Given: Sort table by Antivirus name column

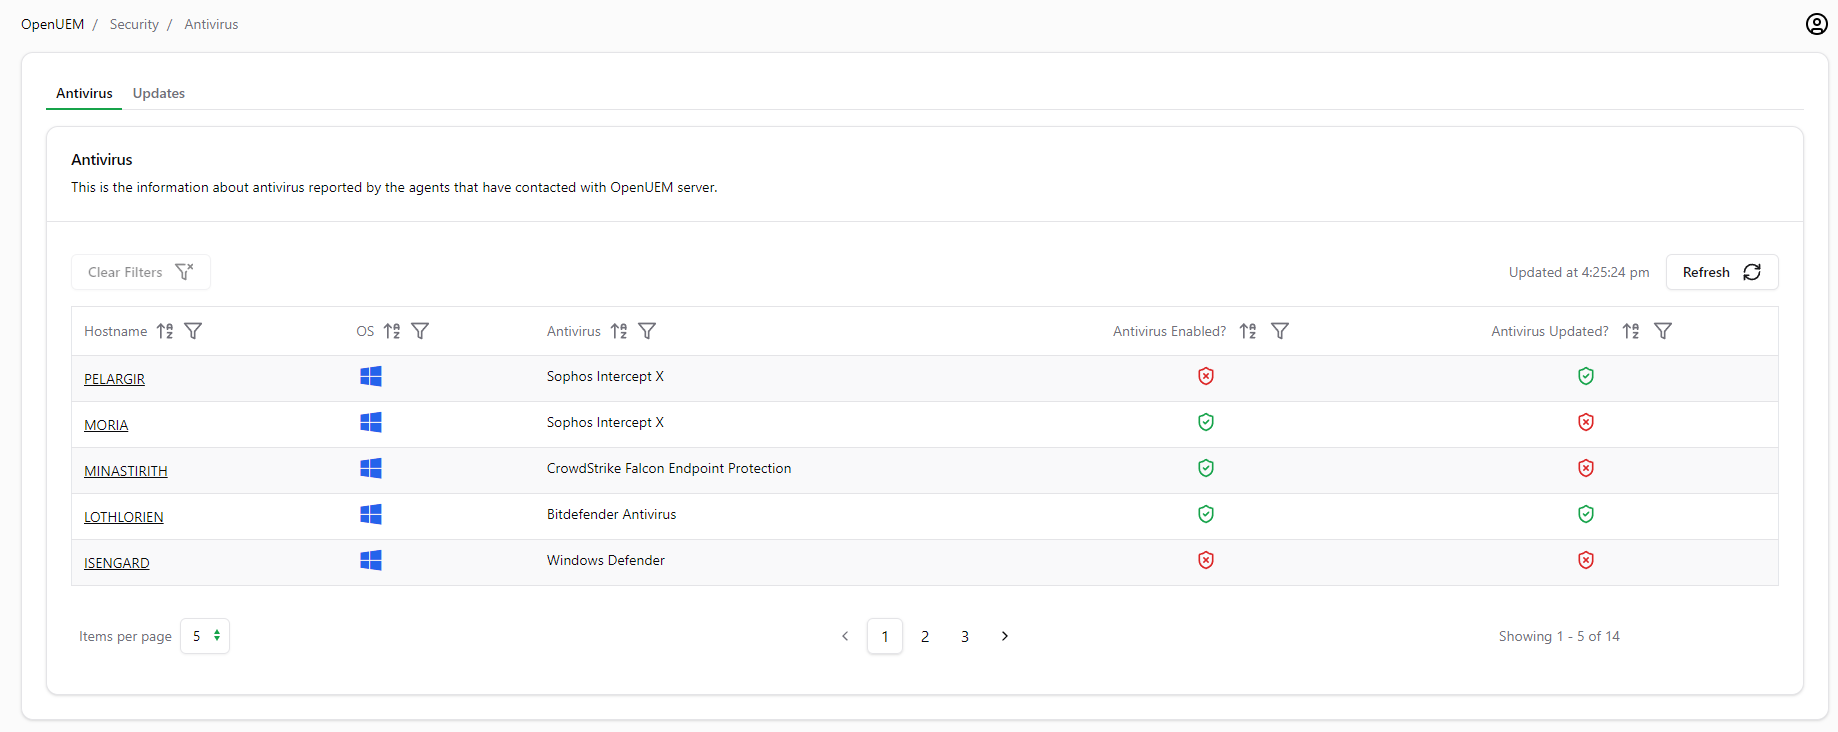Looking at the screenshot, I should [619, 331].
